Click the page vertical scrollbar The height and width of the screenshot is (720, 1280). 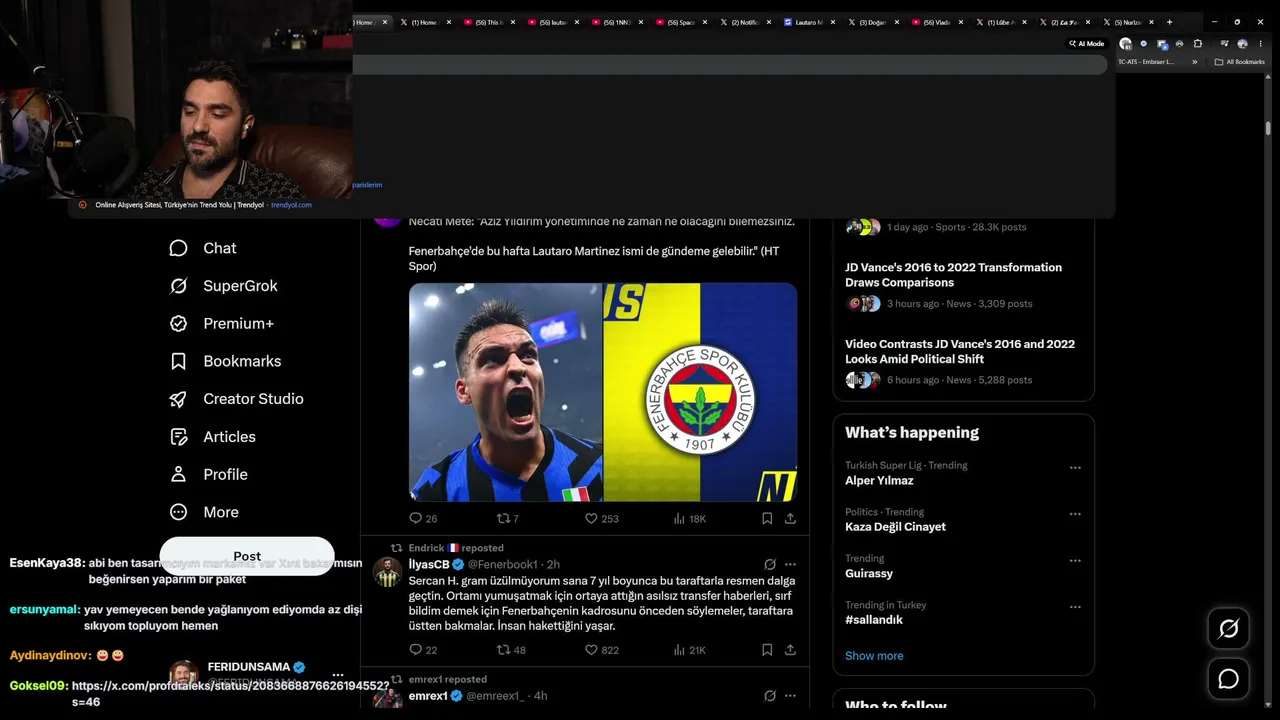1268,130
